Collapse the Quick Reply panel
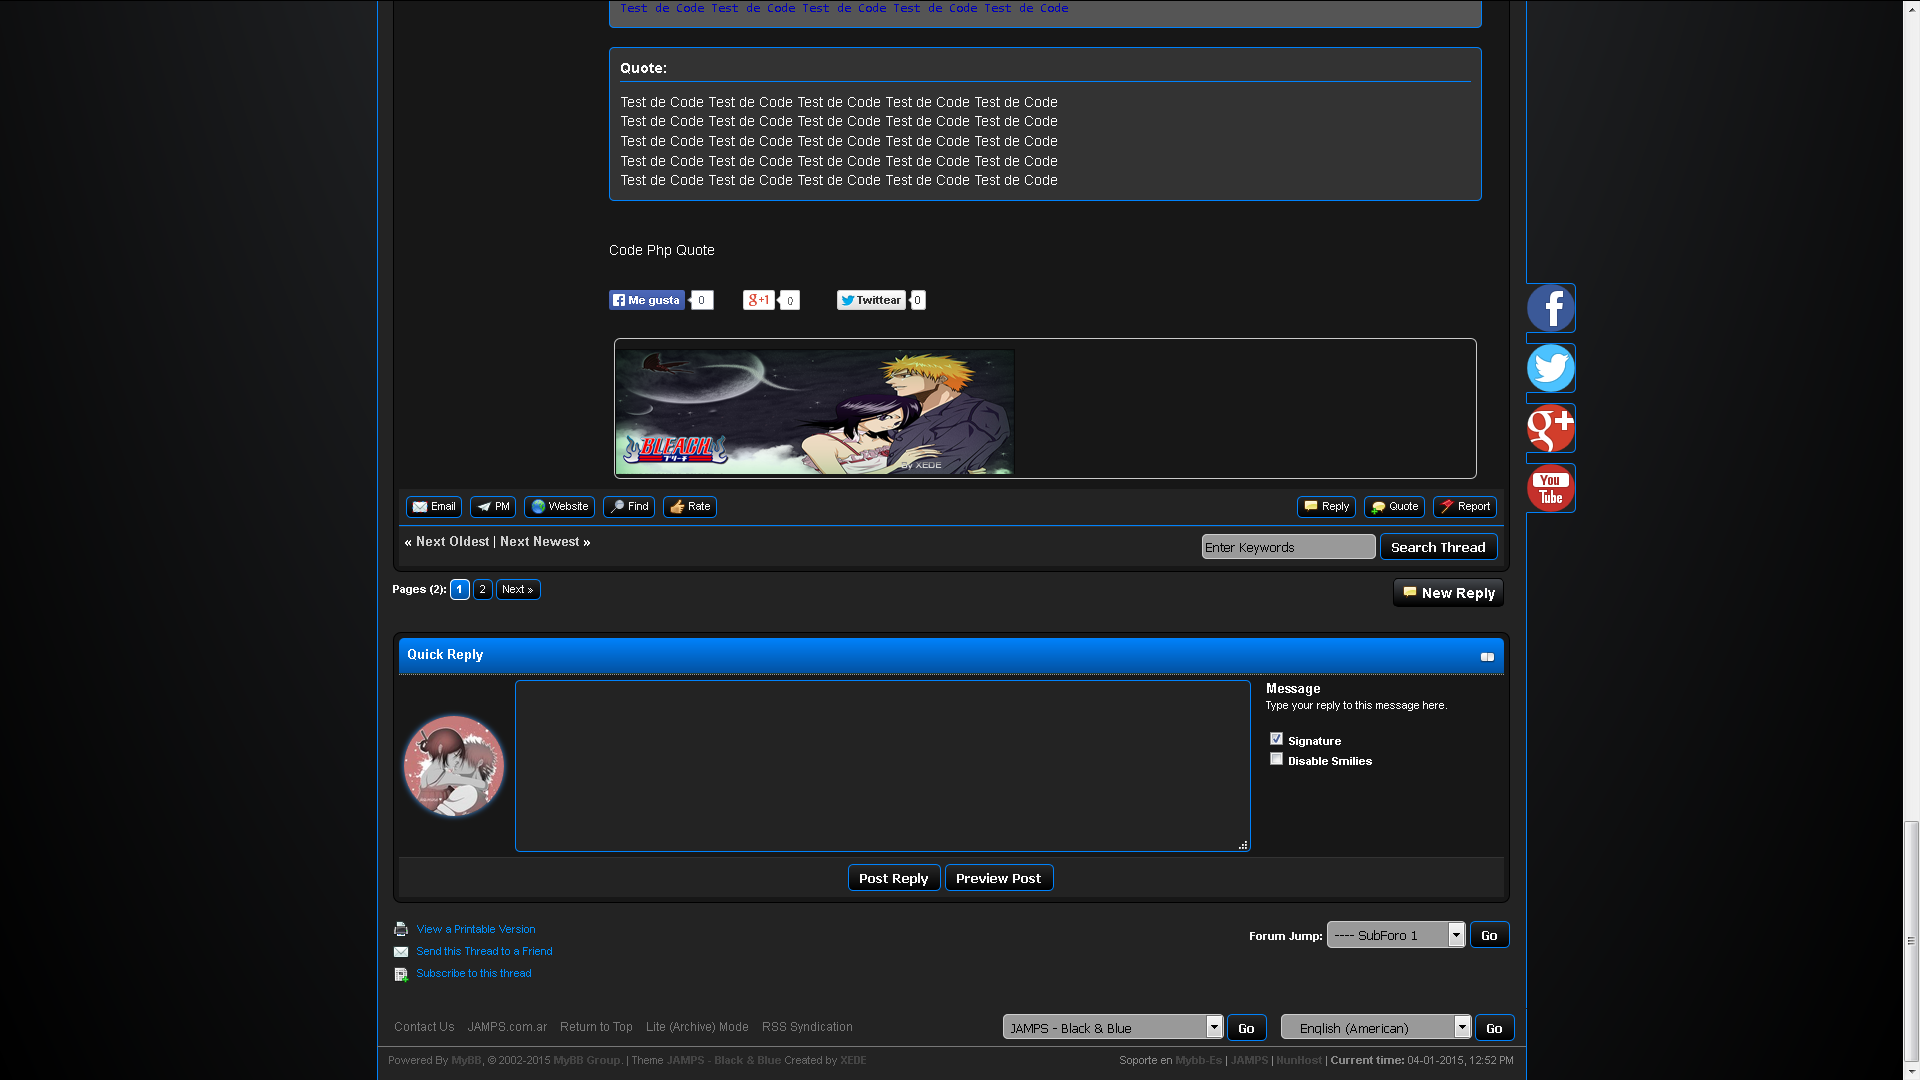This screenshot has width=1920, height=1080. pos(1487,657)
